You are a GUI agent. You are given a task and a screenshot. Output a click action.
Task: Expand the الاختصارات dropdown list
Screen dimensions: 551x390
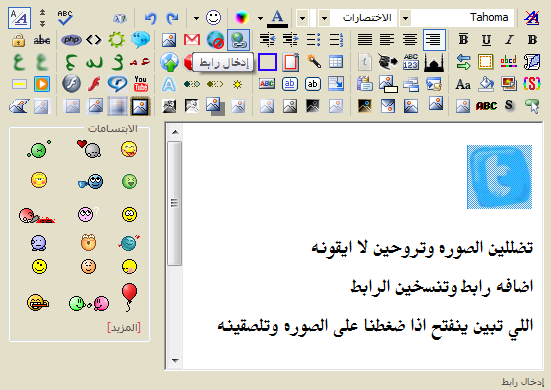(x=325, y=18)
